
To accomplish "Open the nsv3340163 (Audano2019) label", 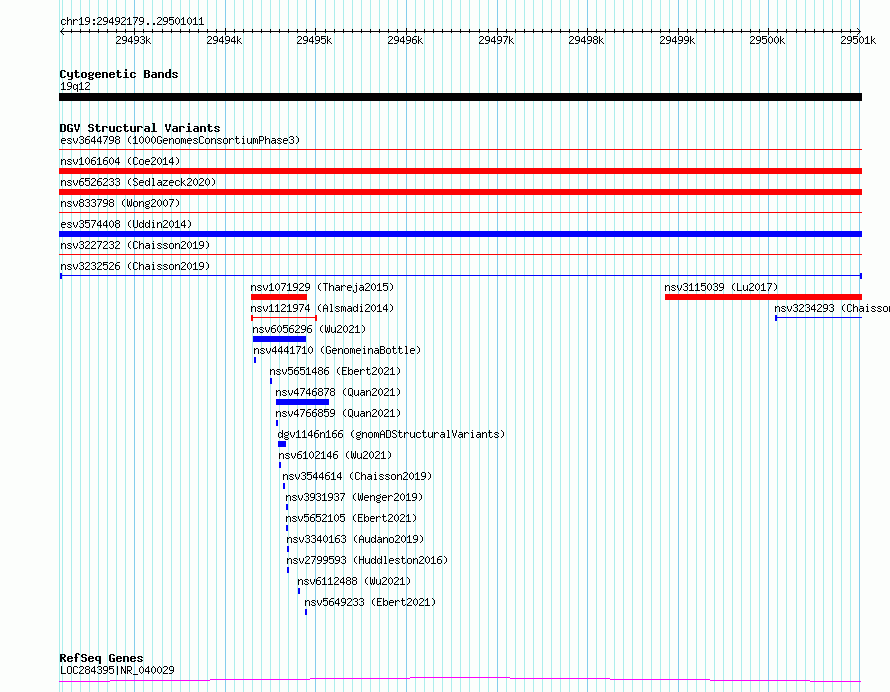I will 355,539.
